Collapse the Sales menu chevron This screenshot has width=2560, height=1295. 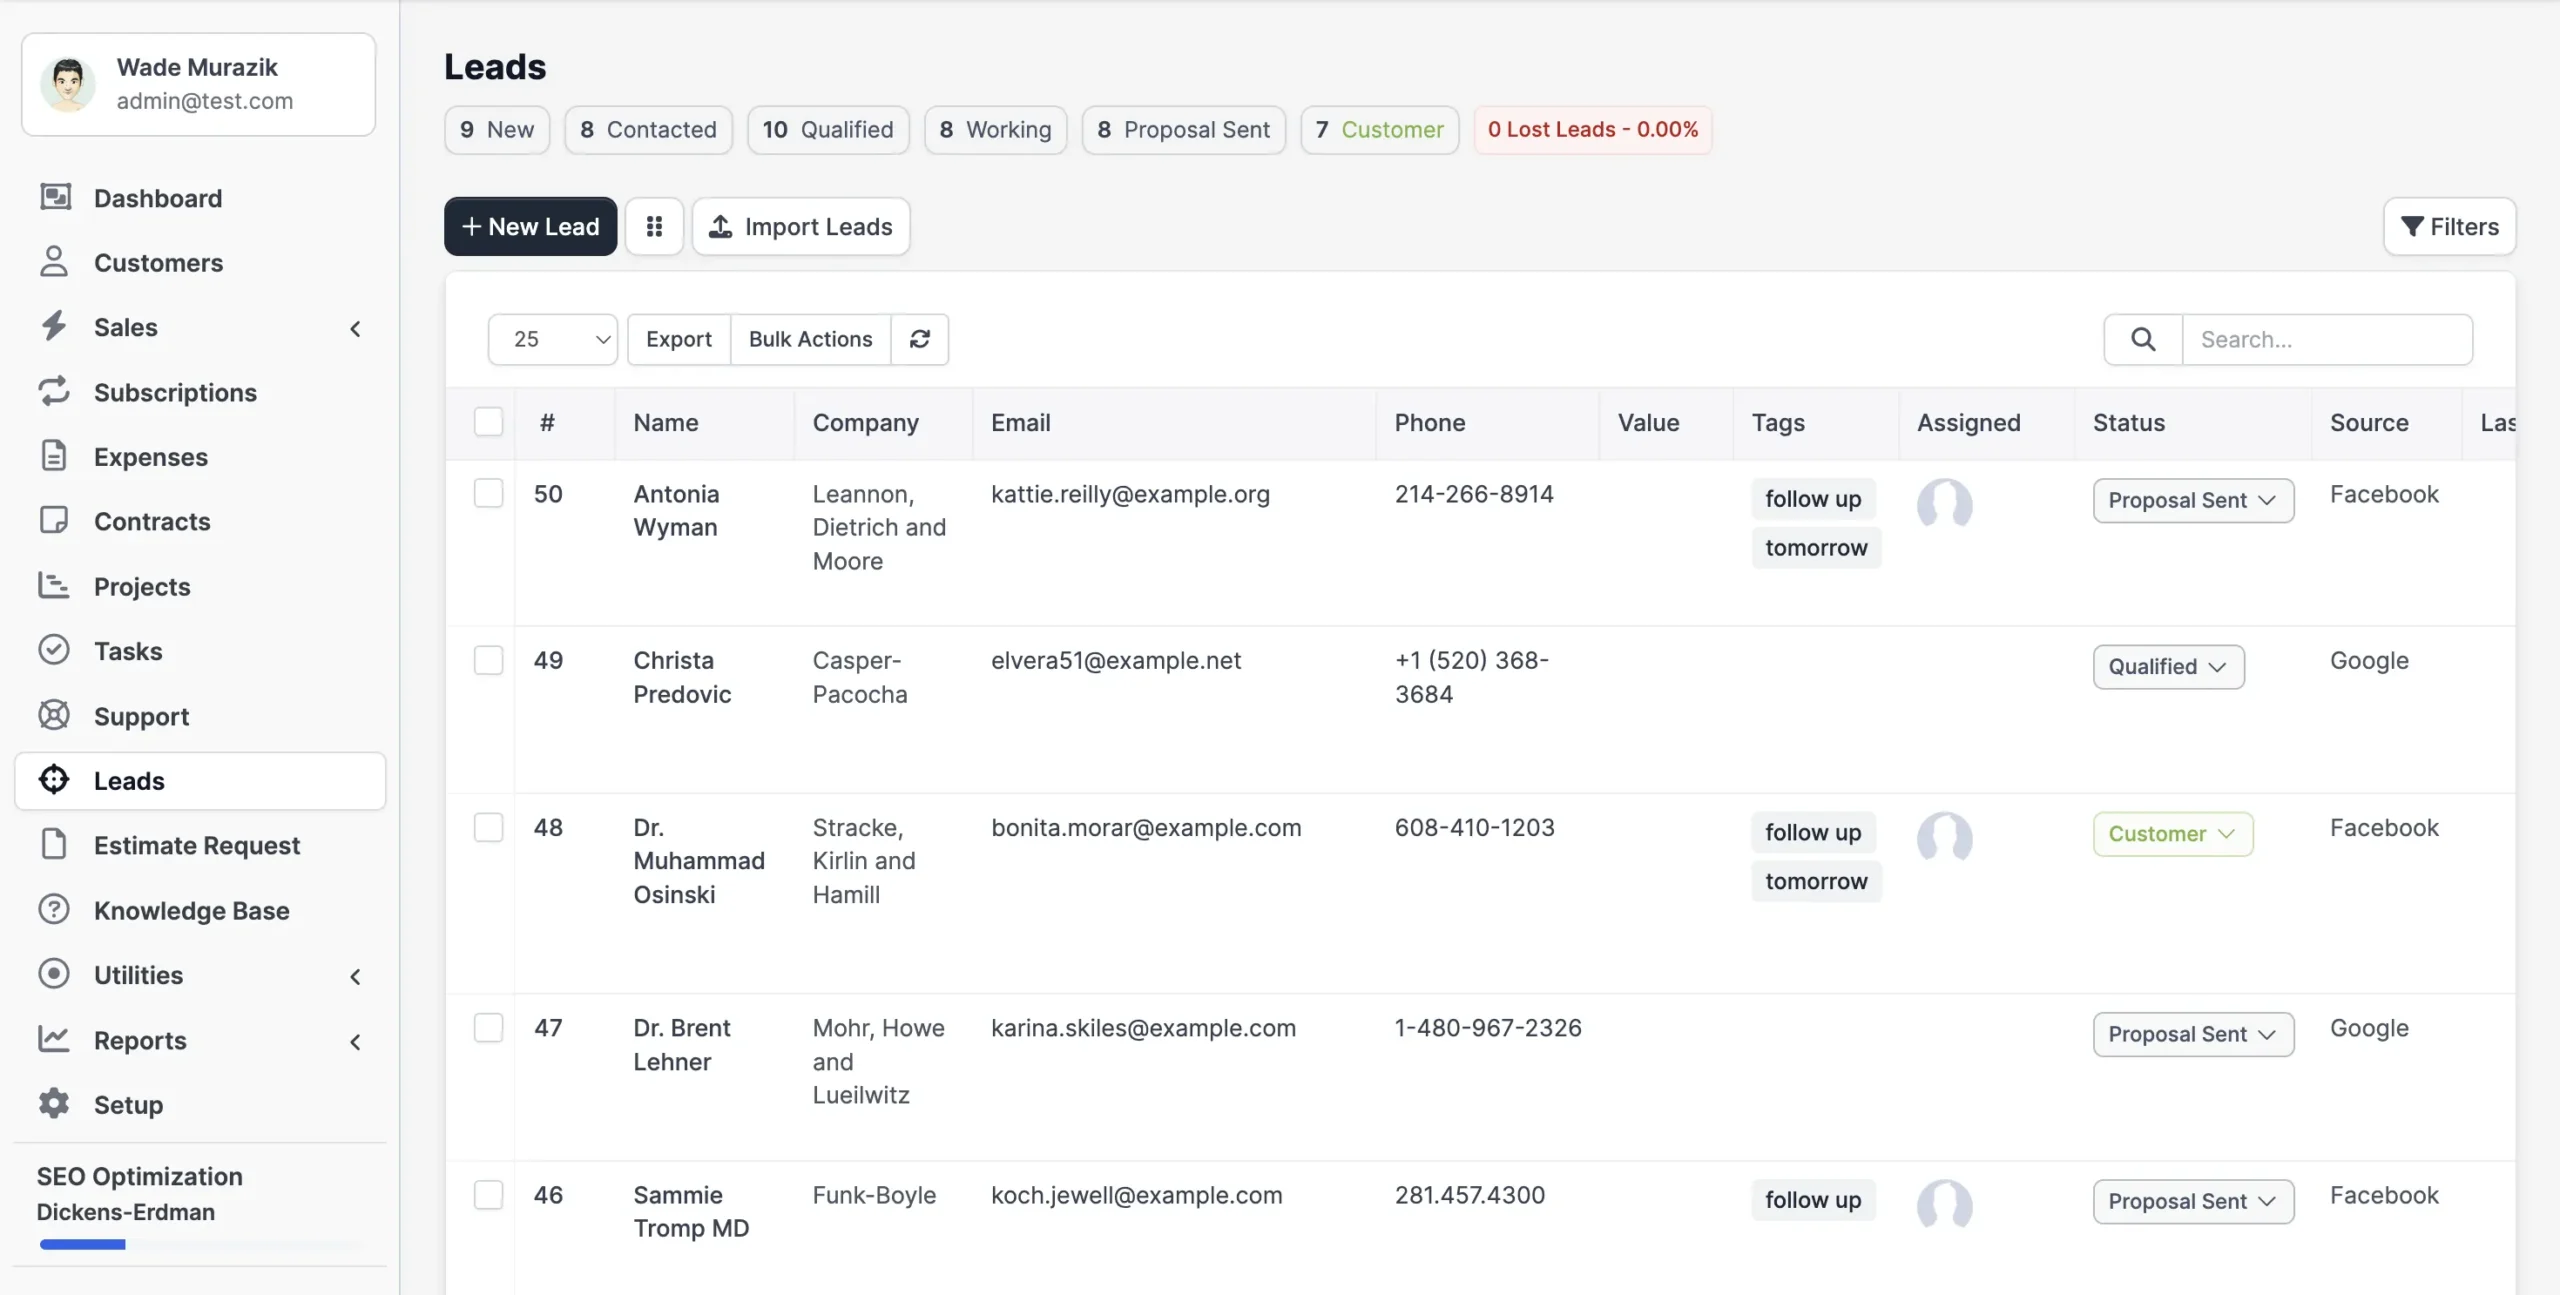pos(355,328)
